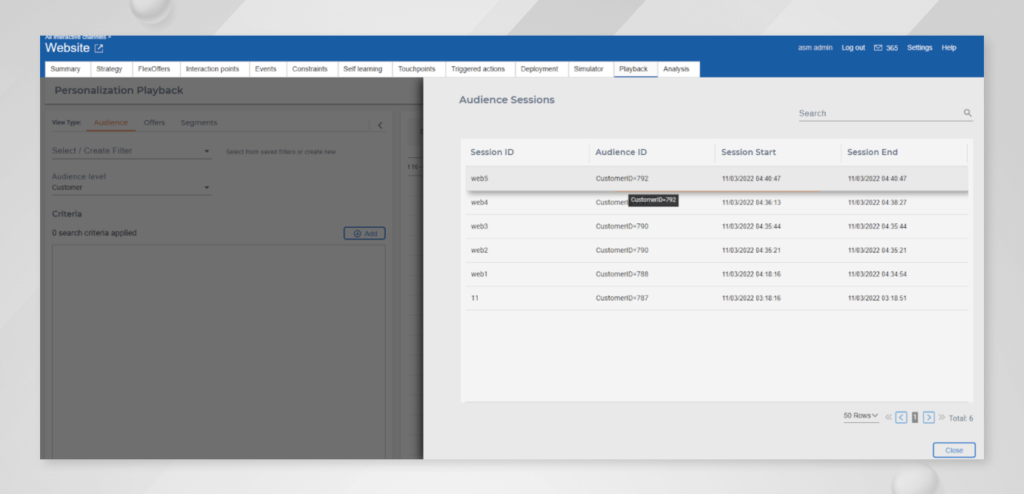The width and height of the screenshot is (1024, 494).
Task: Select the Offers view type tab
Action: pos(154,123)
